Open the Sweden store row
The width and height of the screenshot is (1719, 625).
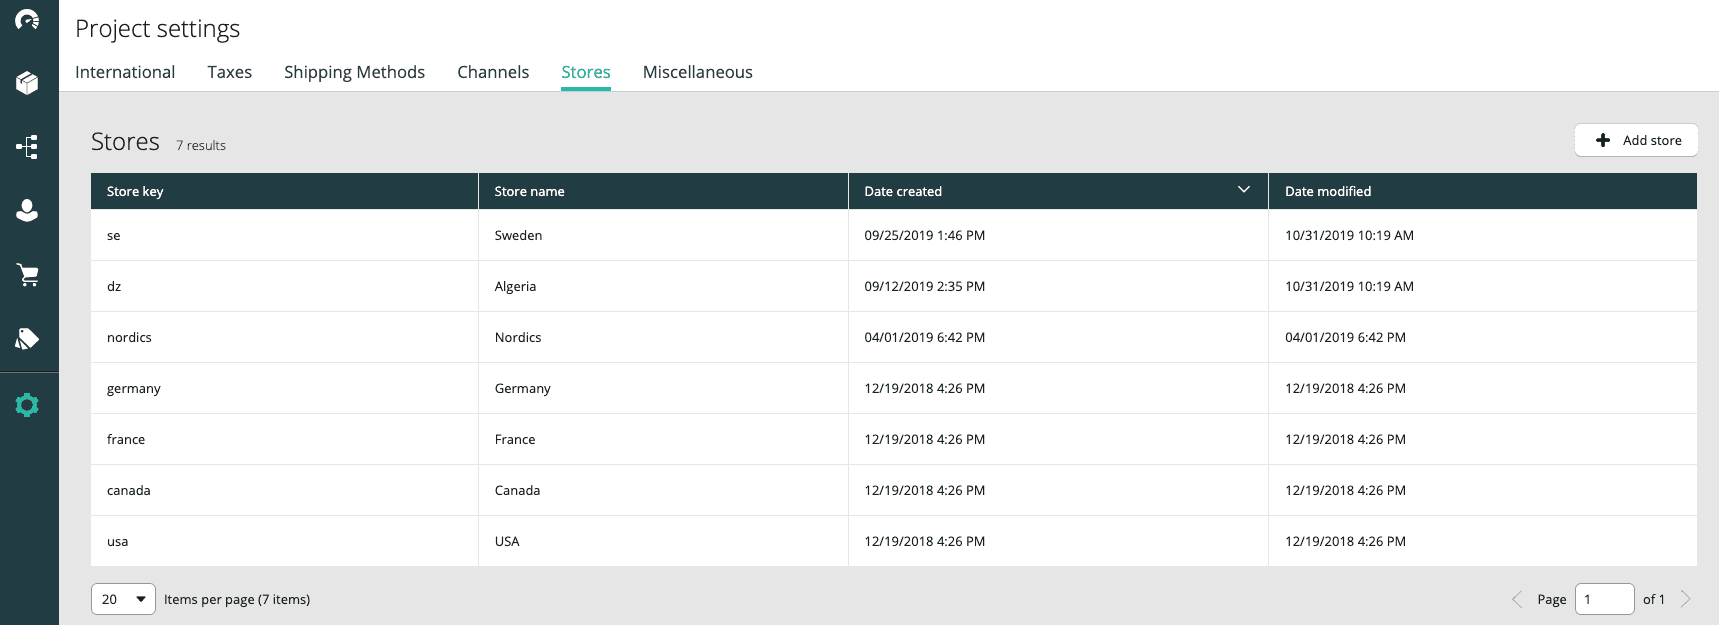[x=518, y=235]
